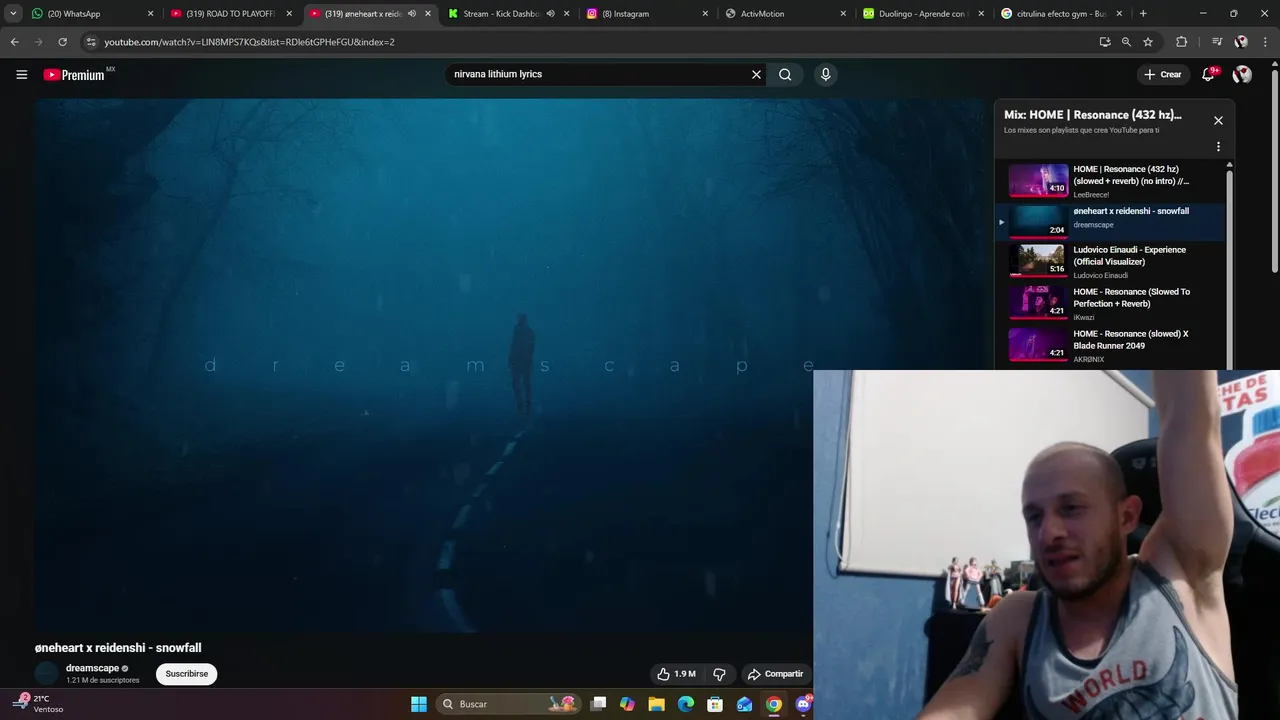This screenshot has width=1280, height=720.
Task: Switch to the Duolingo tab
Action: click(922, 14)
